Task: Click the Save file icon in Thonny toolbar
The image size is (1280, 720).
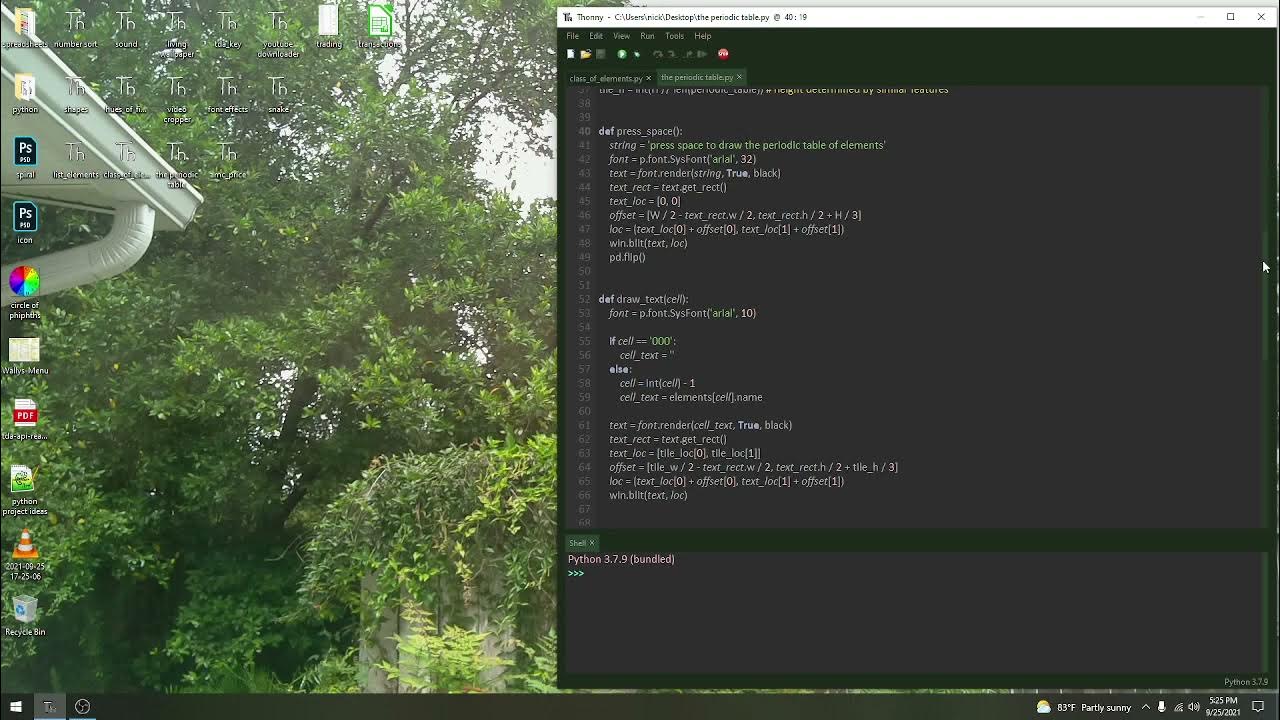Action: 600,54
